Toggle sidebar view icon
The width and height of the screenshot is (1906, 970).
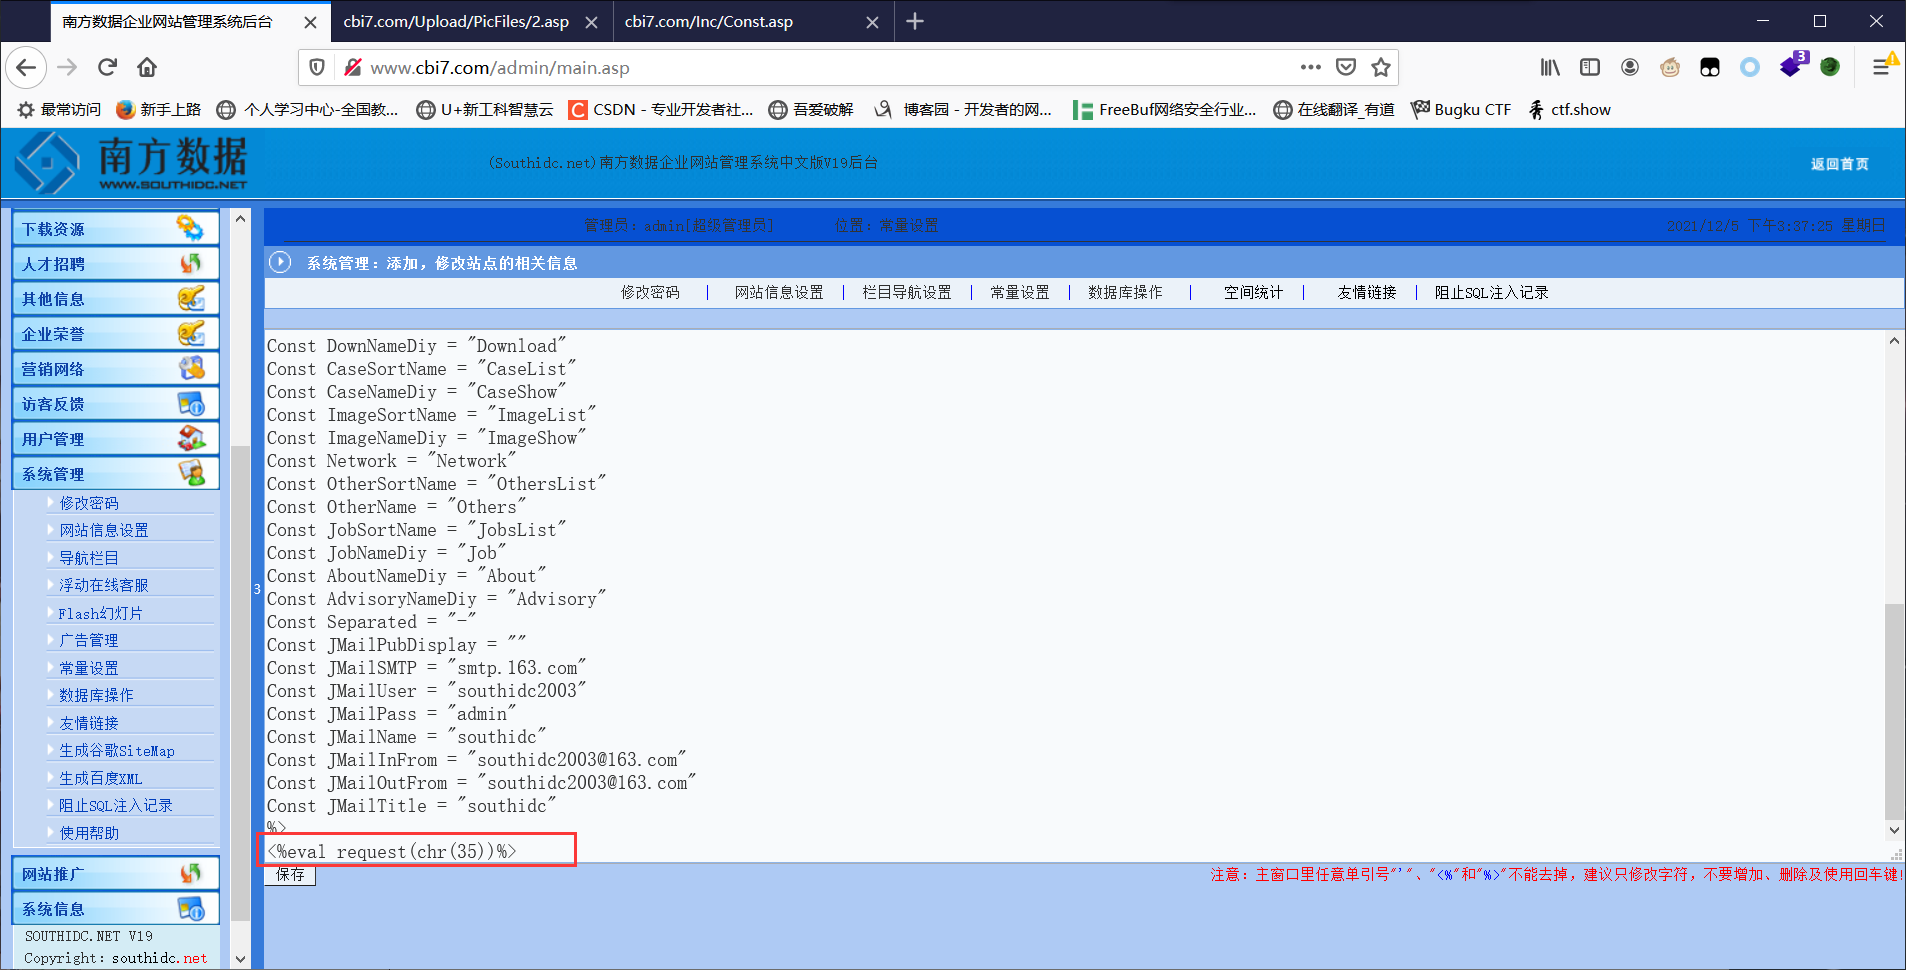click(1590, 67)
